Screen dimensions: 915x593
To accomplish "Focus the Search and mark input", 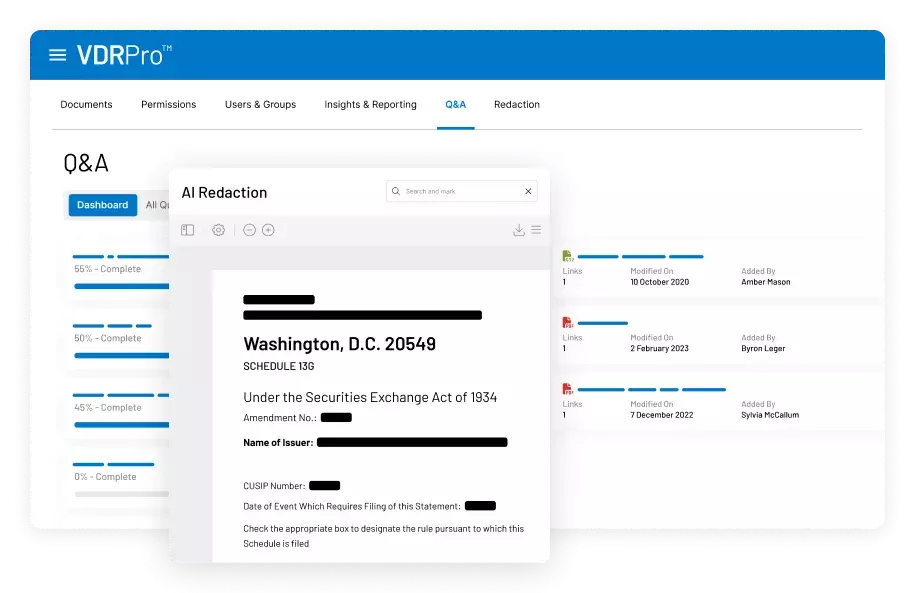I will coord(460,191).
